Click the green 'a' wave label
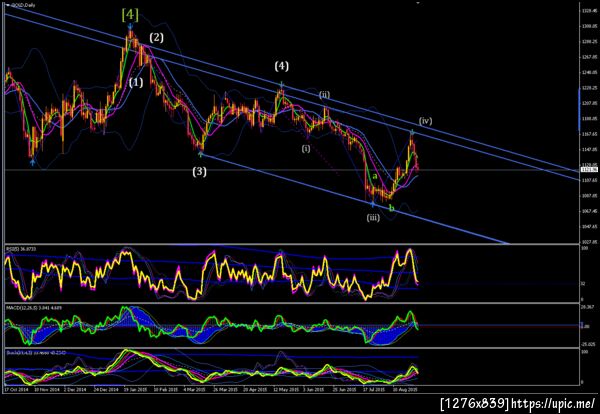600x414 pixels. point(375,176)
